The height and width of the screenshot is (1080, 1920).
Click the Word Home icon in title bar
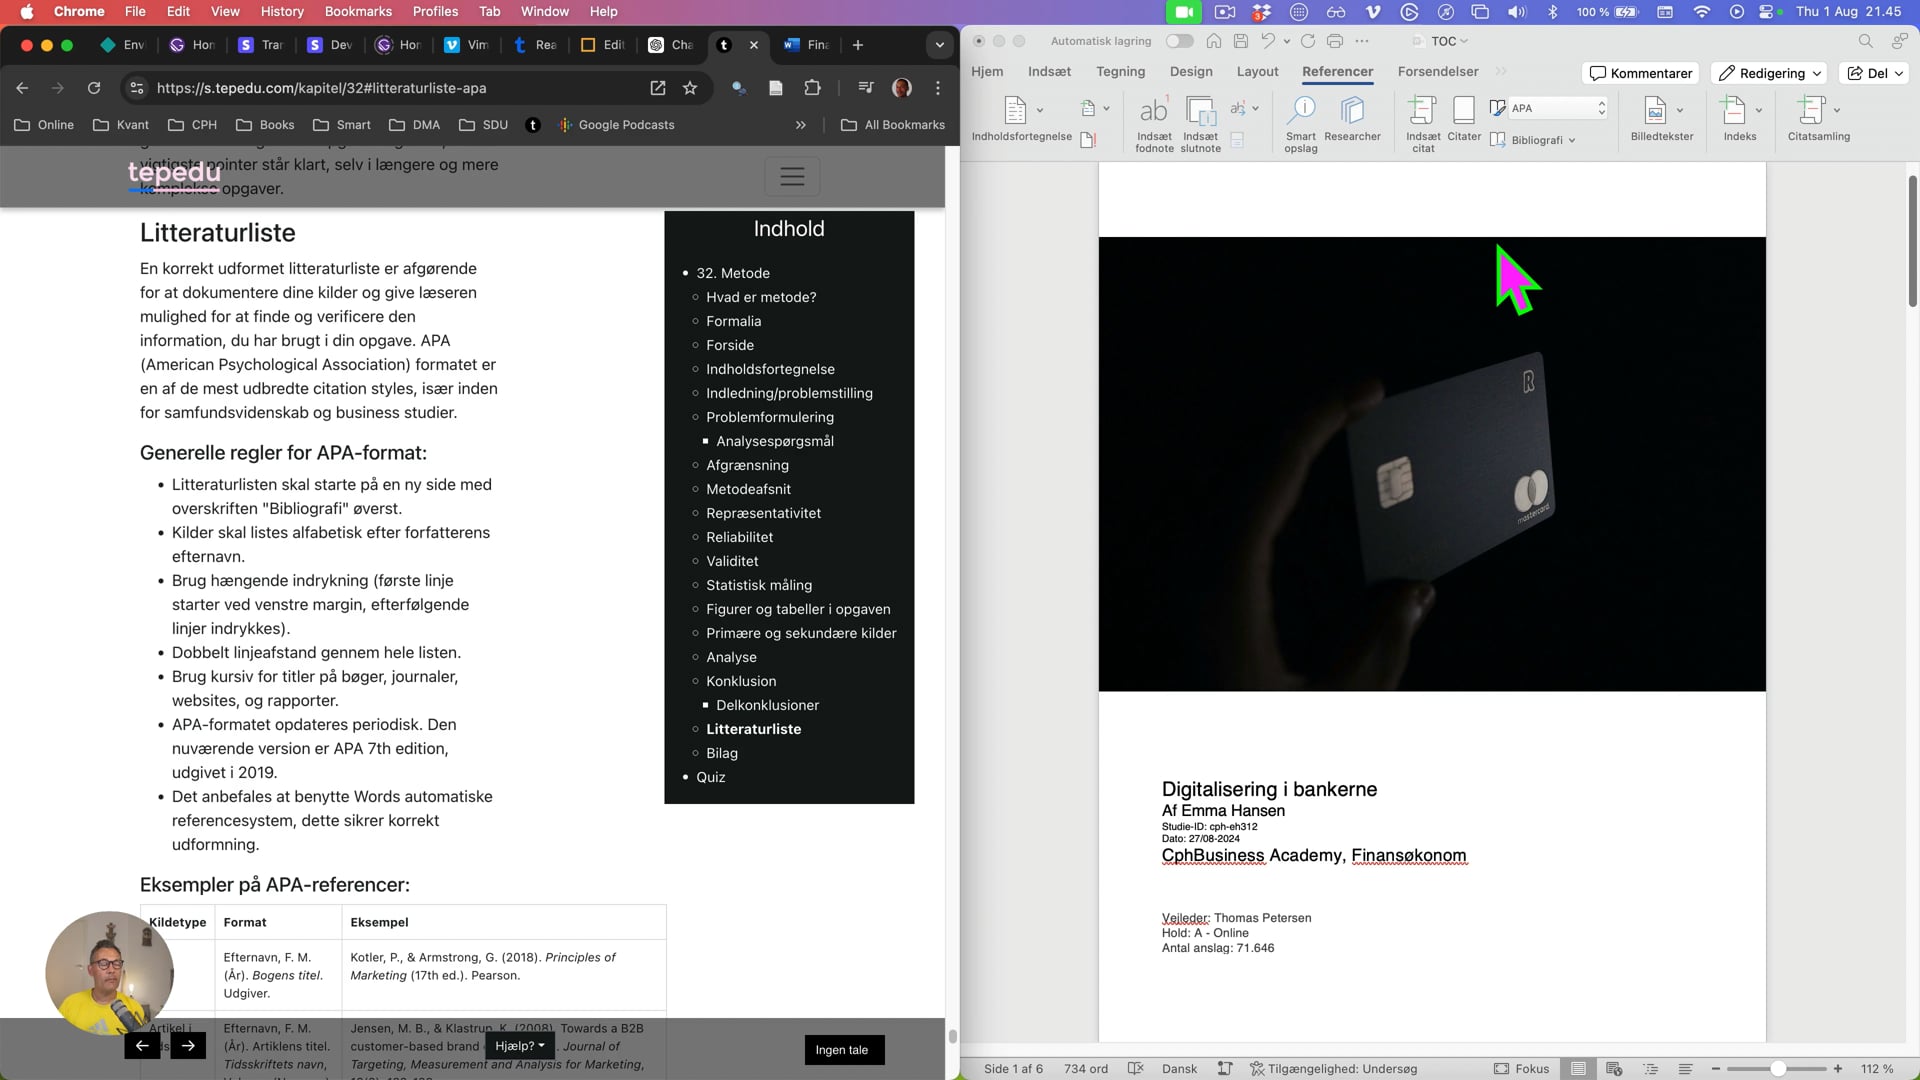coord(1213,41)
